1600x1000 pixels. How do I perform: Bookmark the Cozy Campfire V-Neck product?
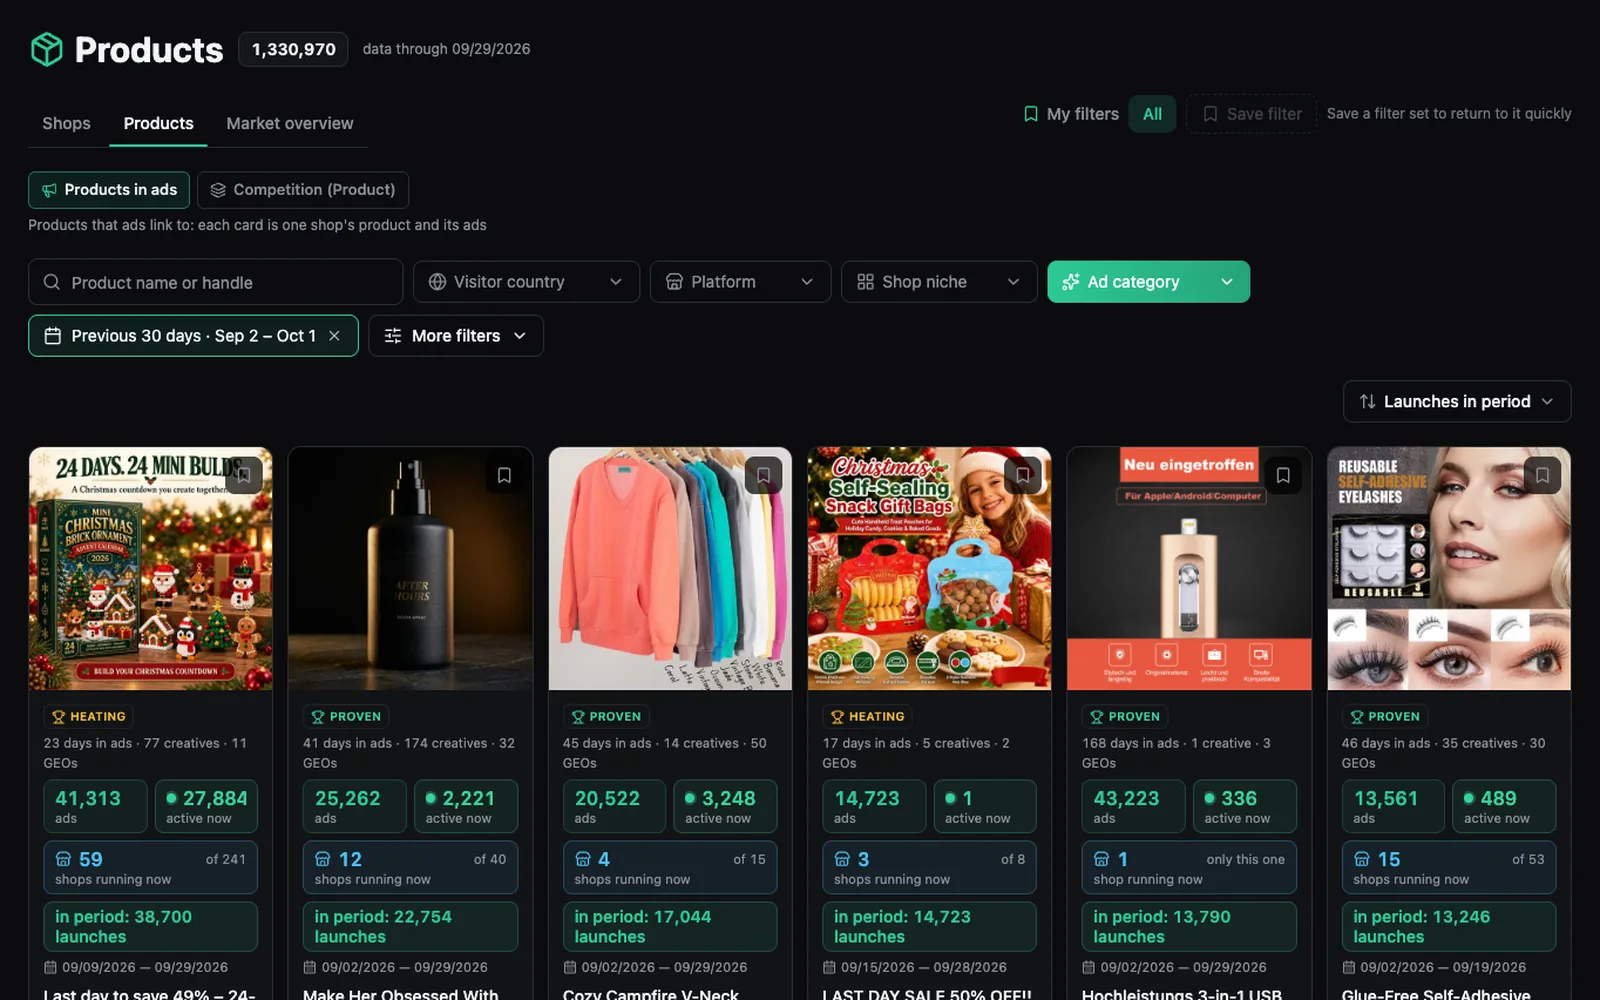pos(763,475)
